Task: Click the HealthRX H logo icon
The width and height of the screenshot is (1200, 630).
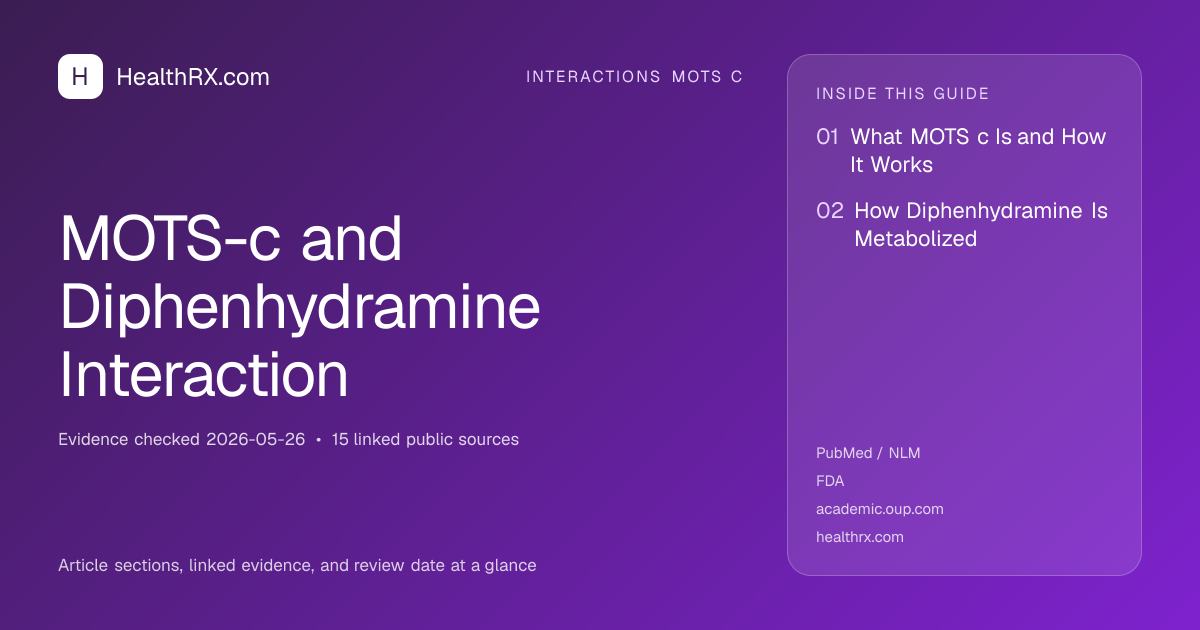Action: pyautogui.click(x=80, y=76)
